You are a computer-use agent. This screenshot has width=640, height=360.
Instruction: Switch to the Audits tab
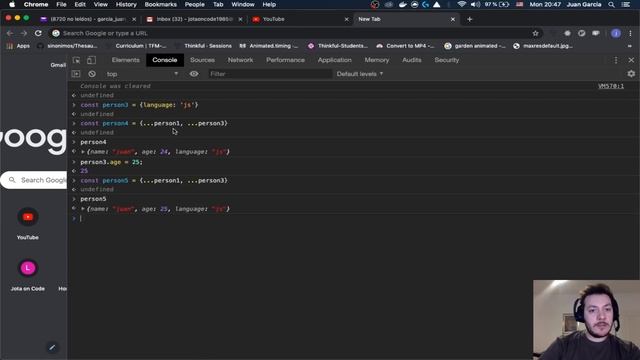(411, 60)
